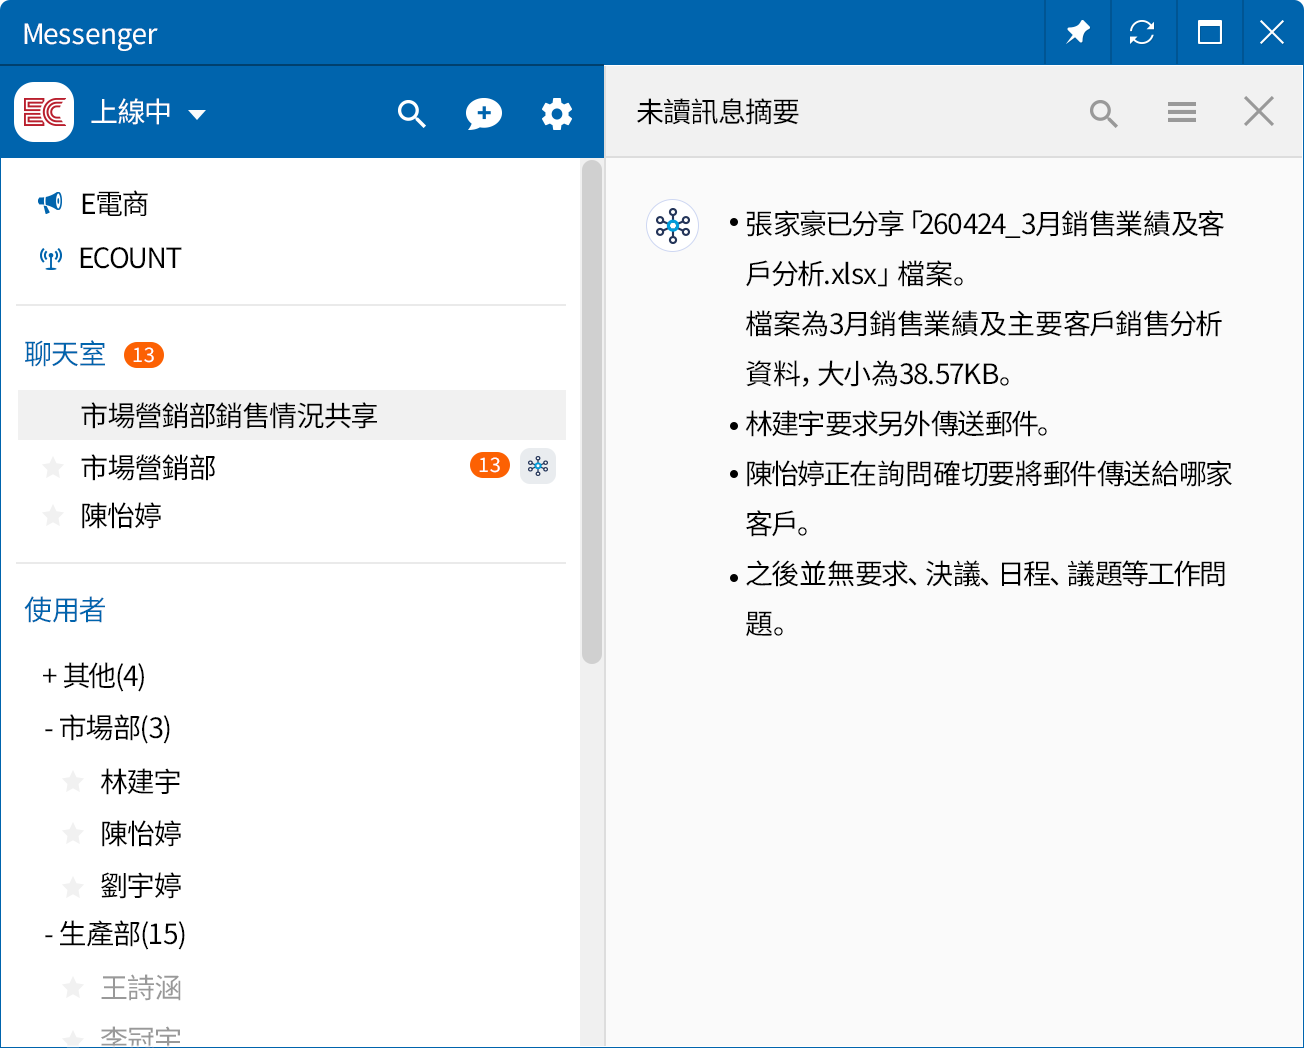This screenshot has height=1048, width=1304.
Task: Open Messenger settings gear
Action: [x=557, y=113]
